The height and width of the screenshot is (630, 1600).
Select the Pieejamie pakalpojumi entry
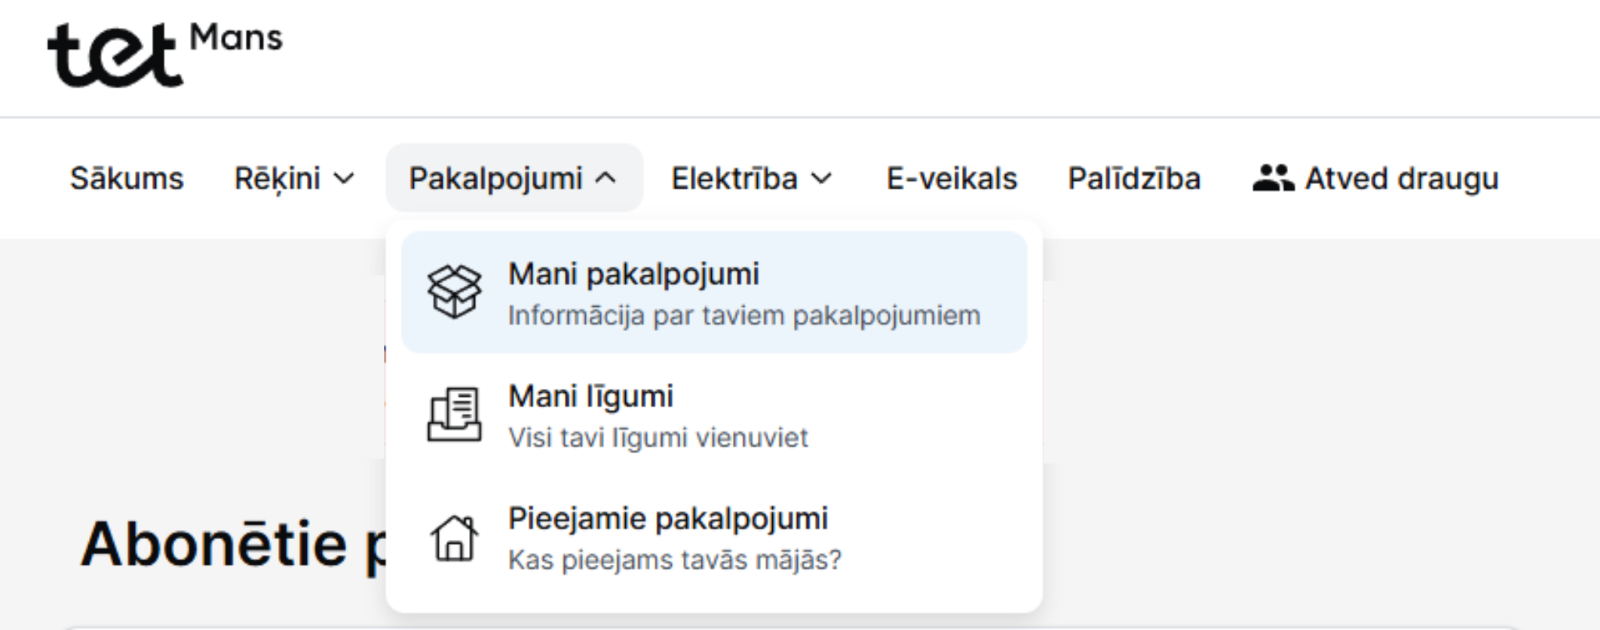[x=714, y=538]
